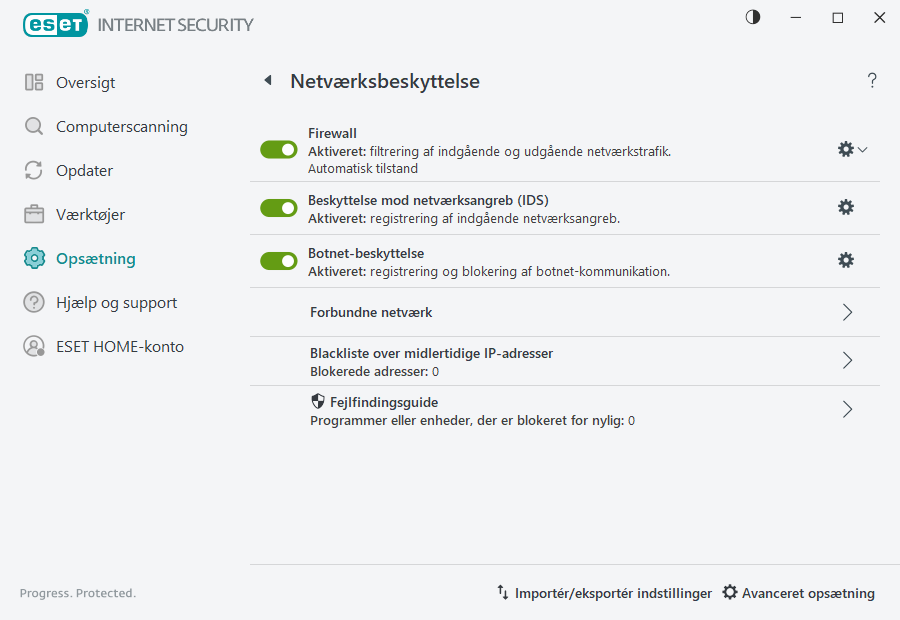
Task: Open Botnet-beskyttelse settings gear
Action: [846, 260]
